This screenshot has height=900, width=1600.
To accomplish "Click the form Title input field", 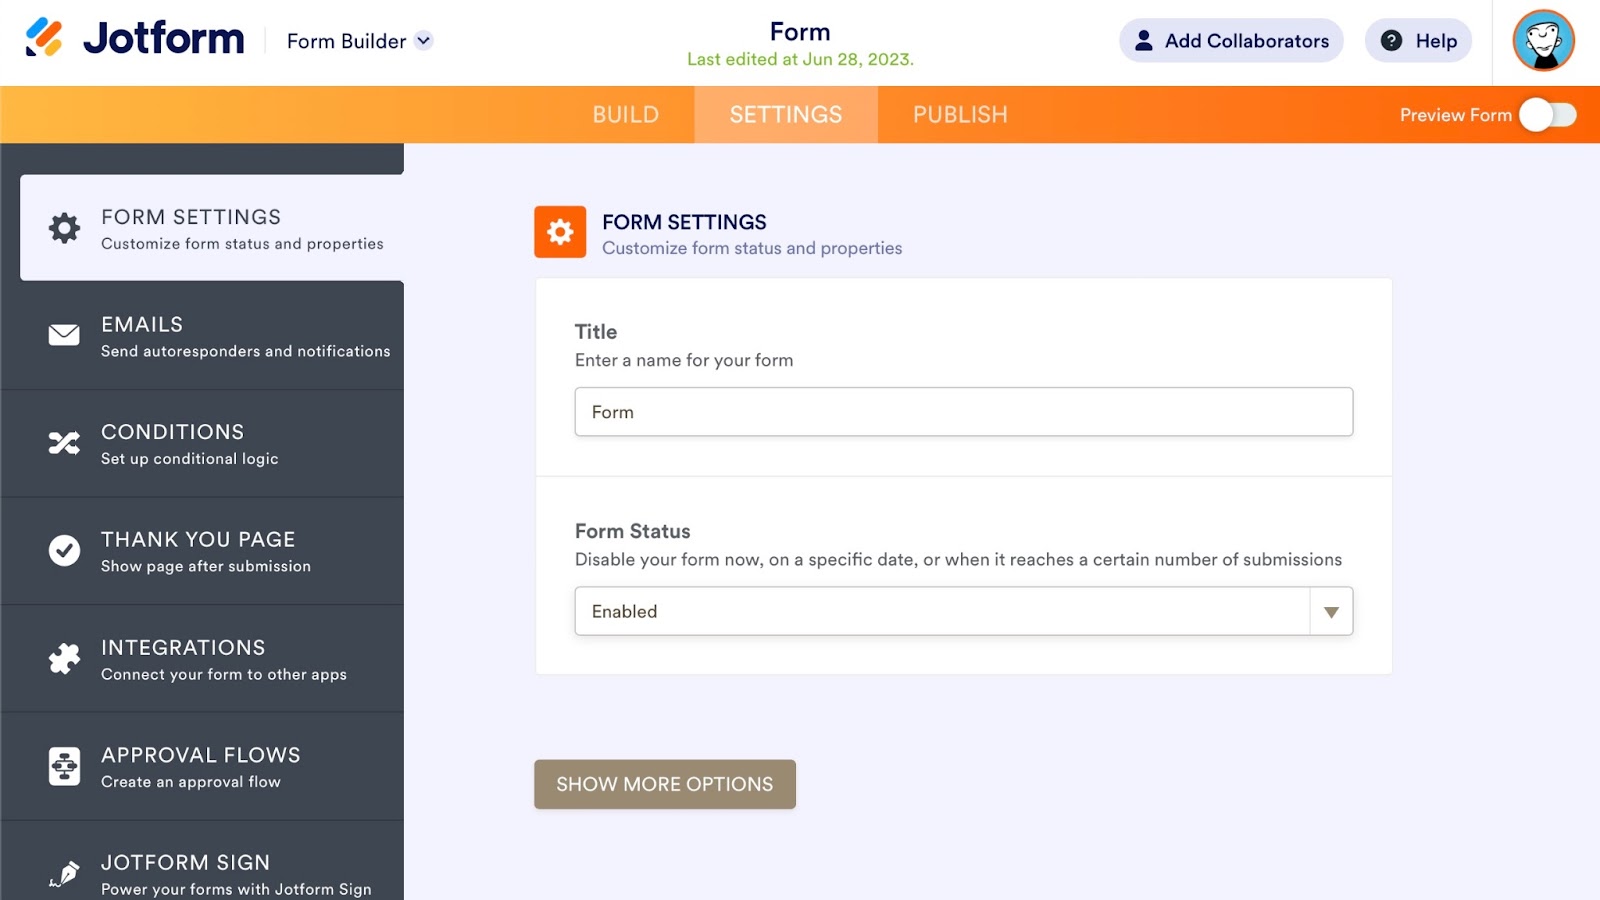I will [x=963, y=412].
